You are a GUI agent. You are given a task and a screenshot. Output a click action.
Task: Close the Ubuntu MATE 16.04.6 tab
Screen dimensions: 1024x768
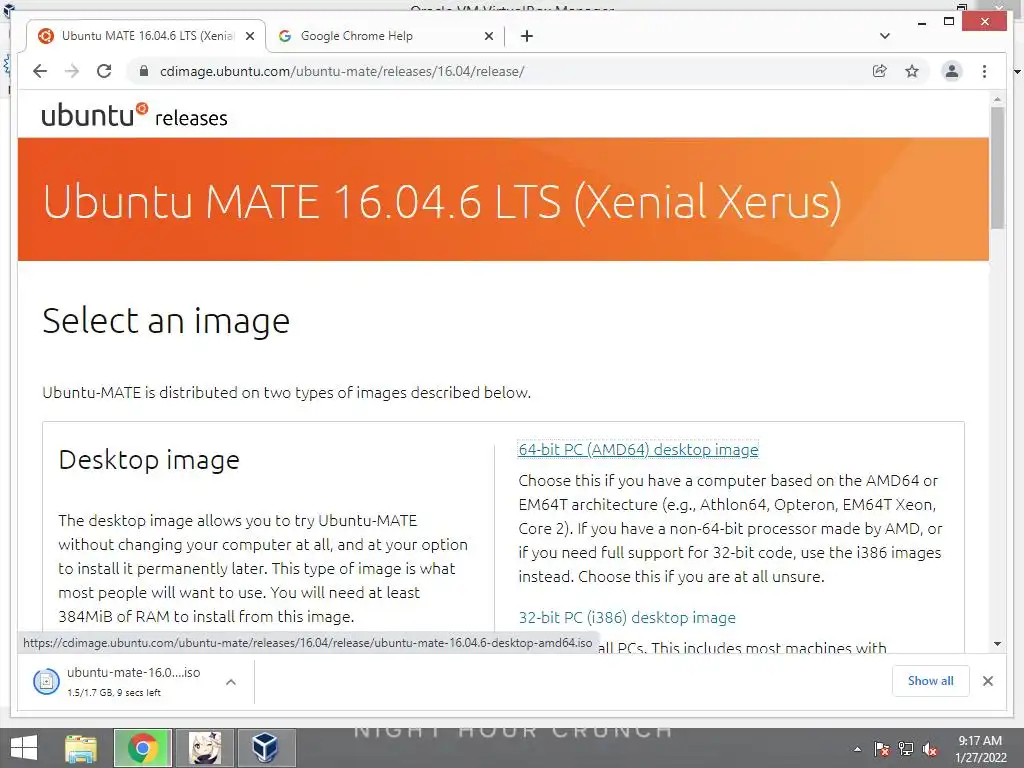pyautogui.click(x=249, y=36)
